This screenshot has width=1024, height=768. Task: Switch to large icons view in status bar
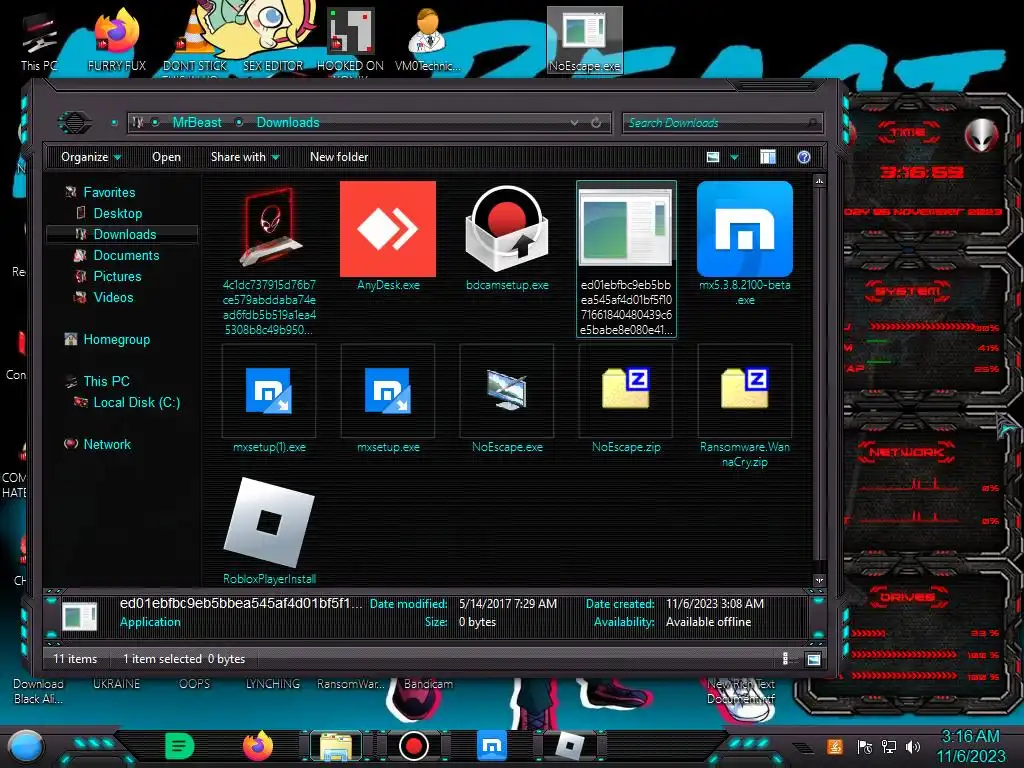click(814, 659)
